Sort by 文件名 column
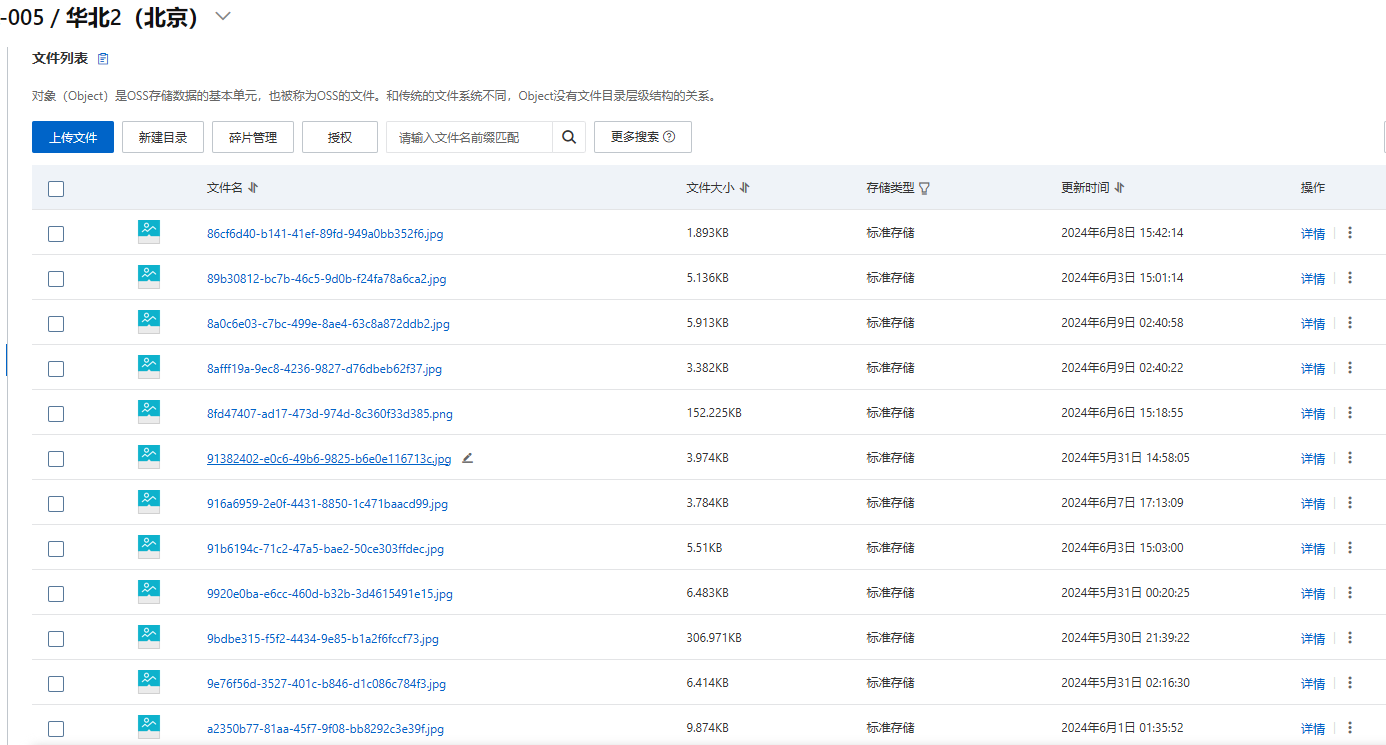The width and height of the screenshot is (1386, 745). [x=253, y=188]
